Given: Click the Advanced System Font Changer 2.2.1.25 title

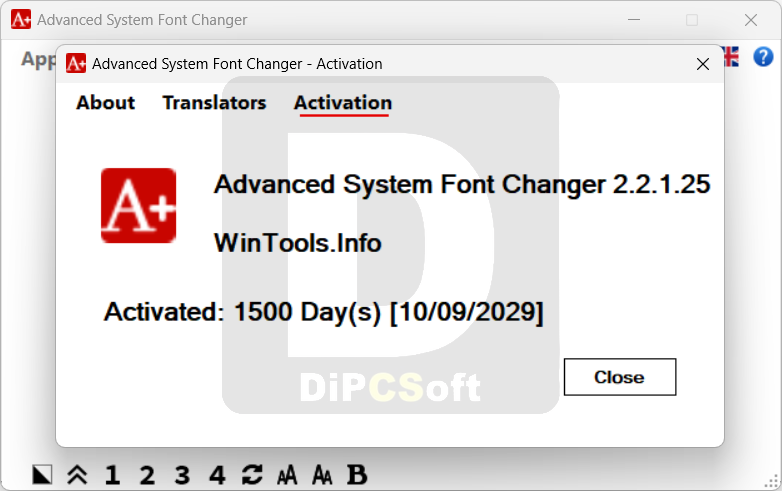Looking at the screenshot, I should point(462,185).
